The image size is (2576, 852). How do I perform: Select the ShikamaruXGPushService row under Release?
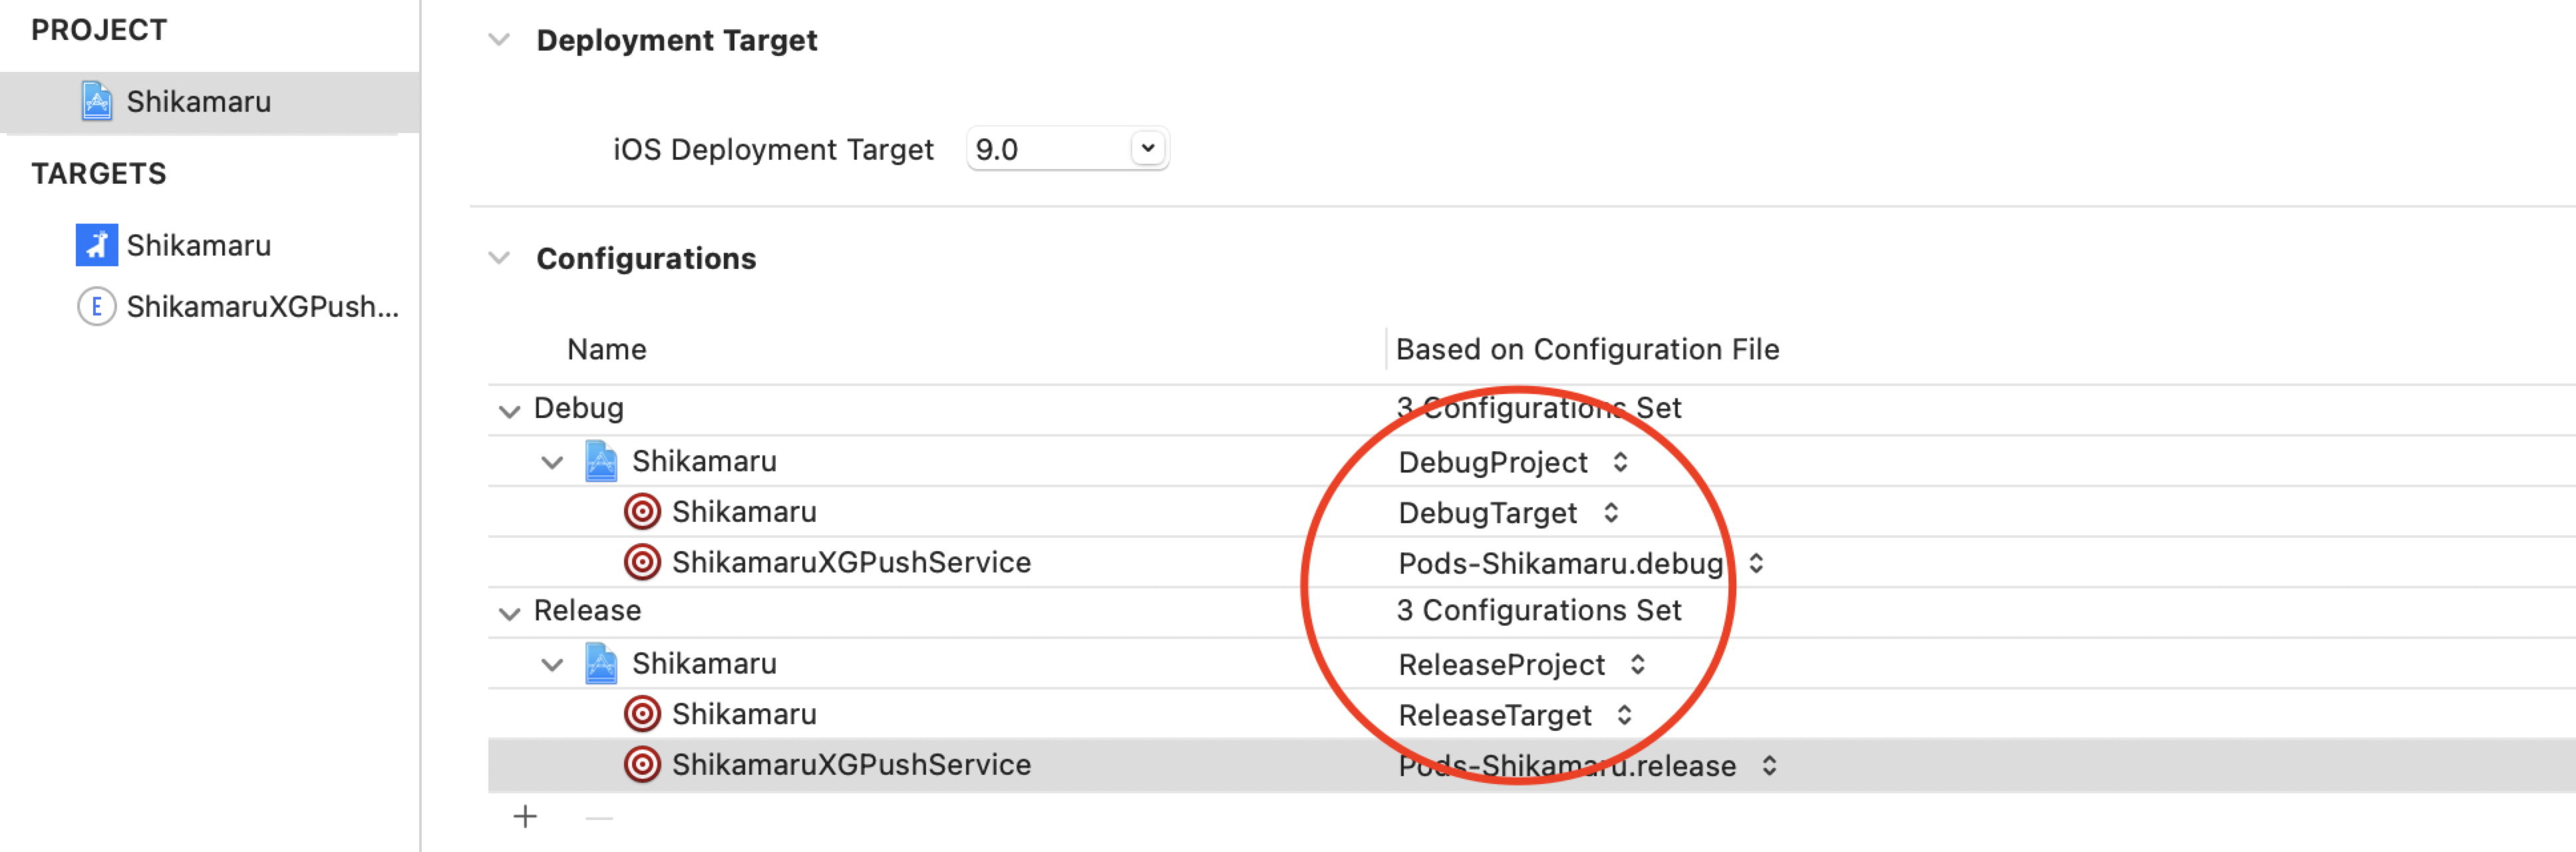pyautogui.click(x=850, y=765)
